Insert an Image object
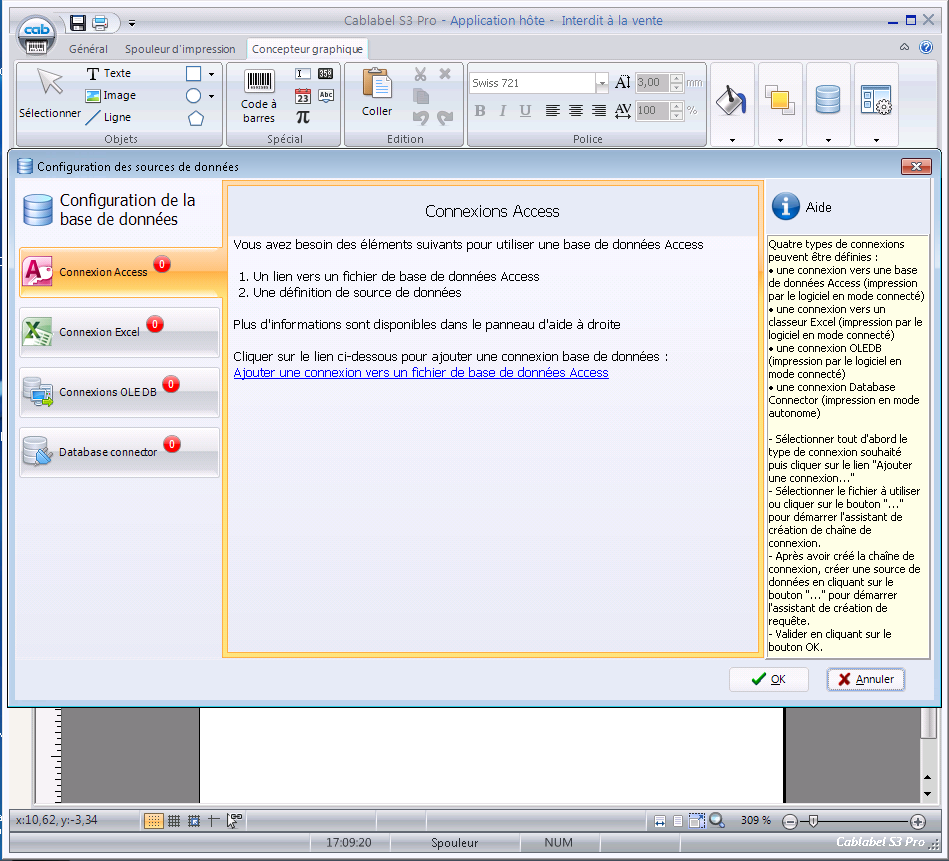 point(111,95)
